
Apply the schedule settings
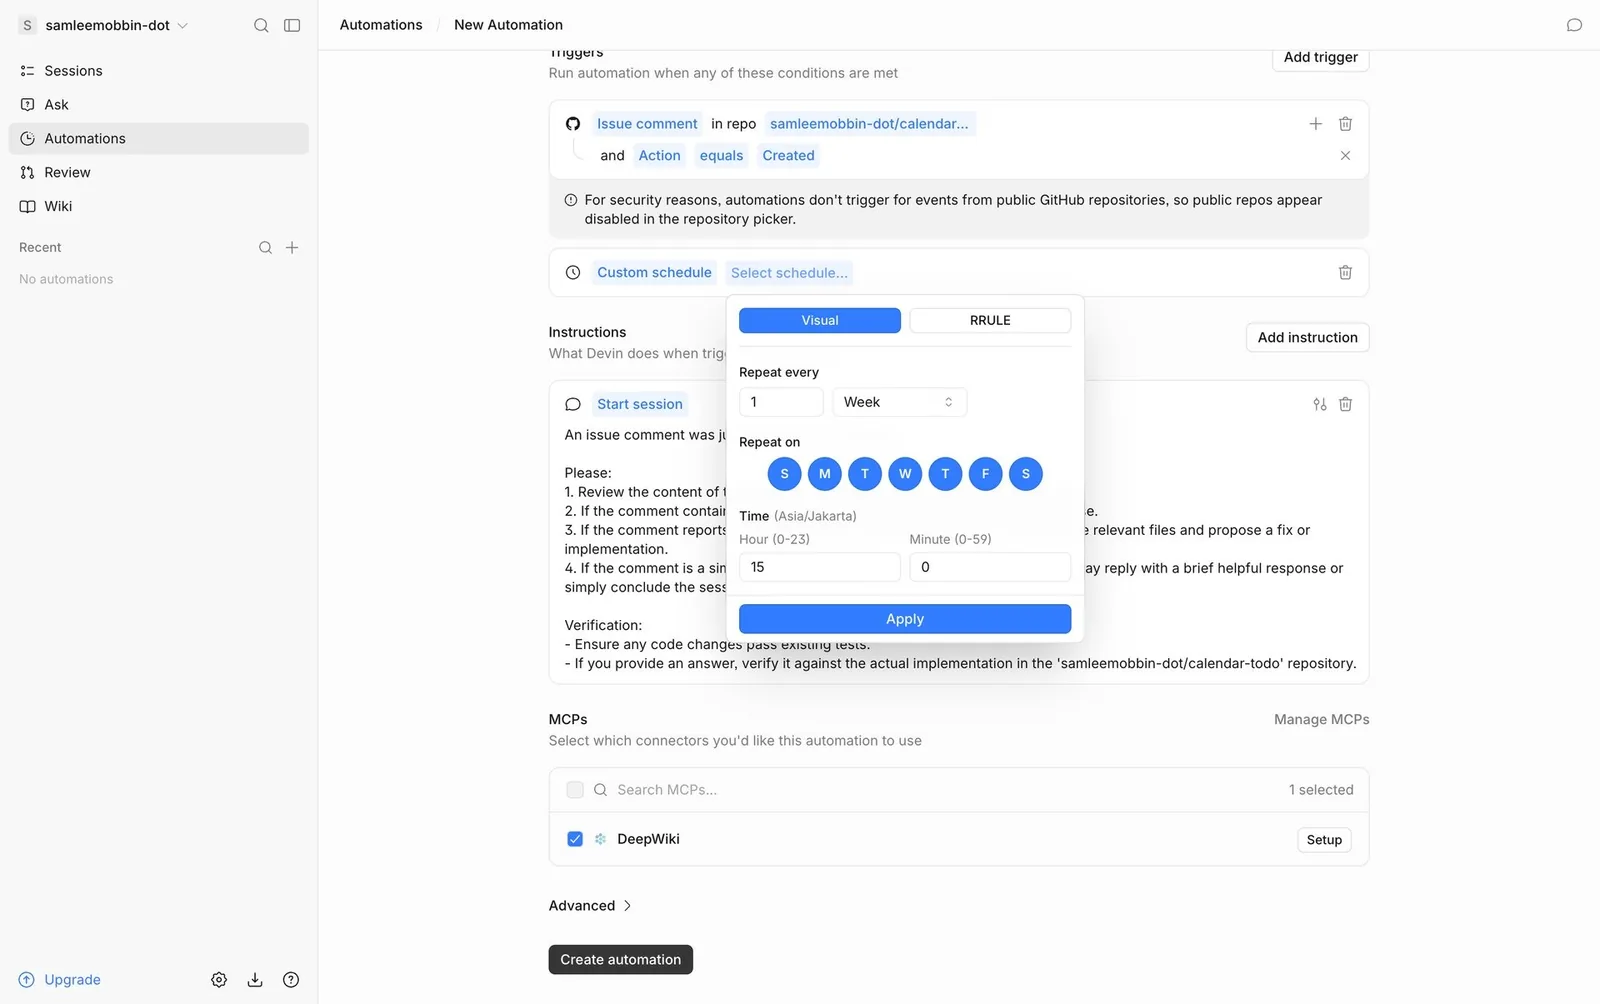905,619
